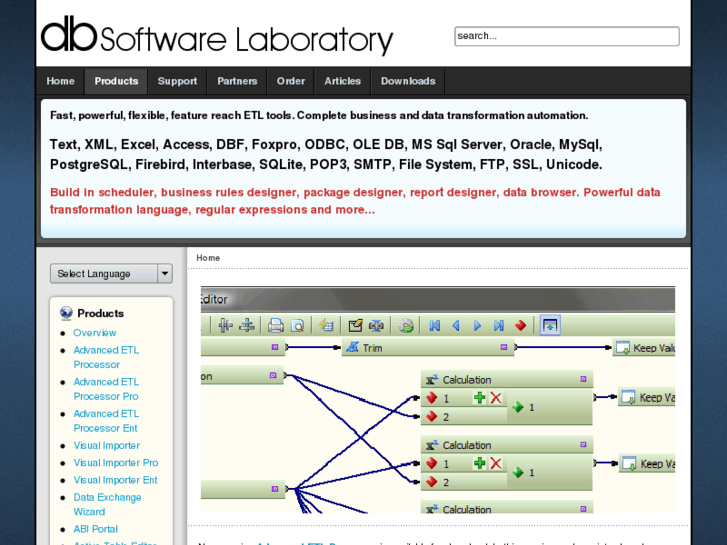Click the vertical align icon in editor toolbar

coord(247,325)
